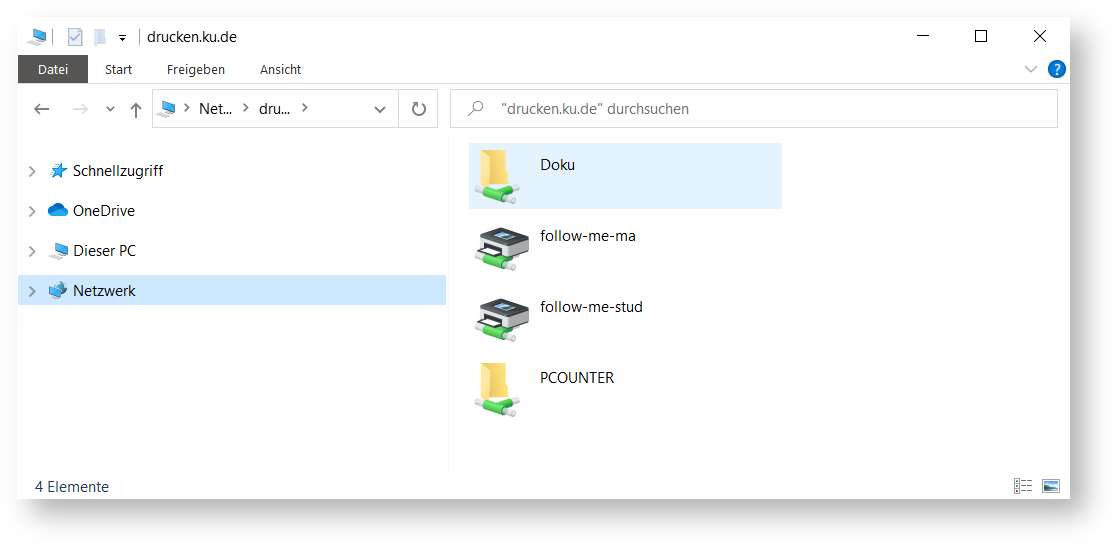Select the follow-me-ma printer icon
This screenshot has width=1118, height=547.
coord(501,247)
